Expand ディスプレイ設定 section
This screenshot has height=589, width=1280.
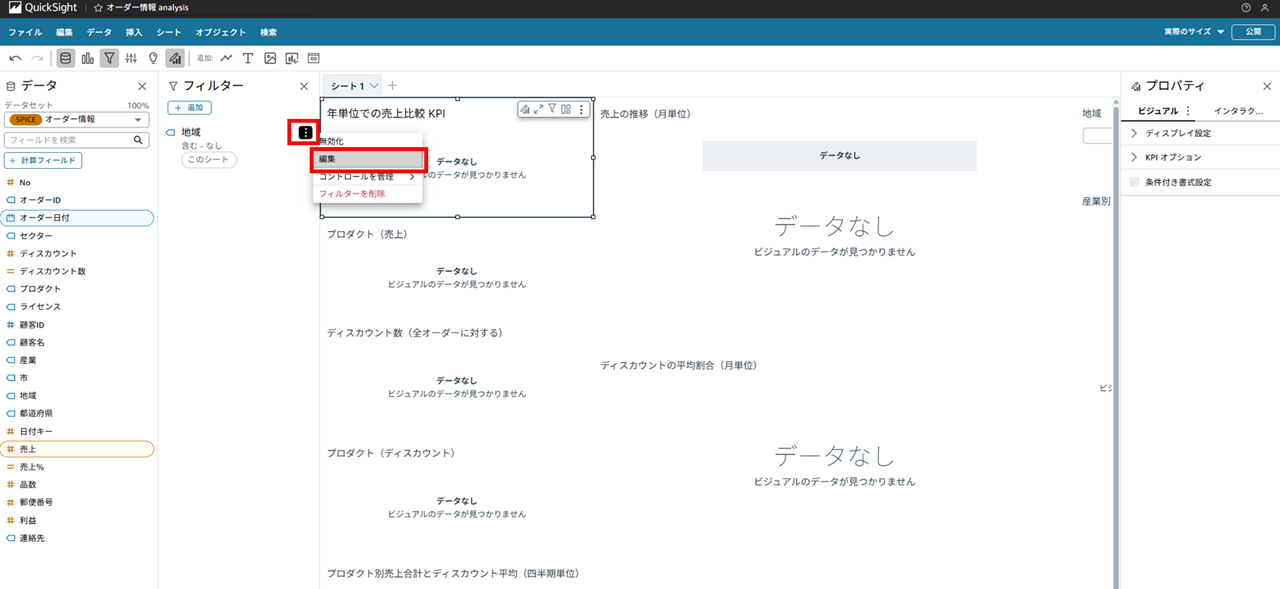click(x=1200, y=133)
